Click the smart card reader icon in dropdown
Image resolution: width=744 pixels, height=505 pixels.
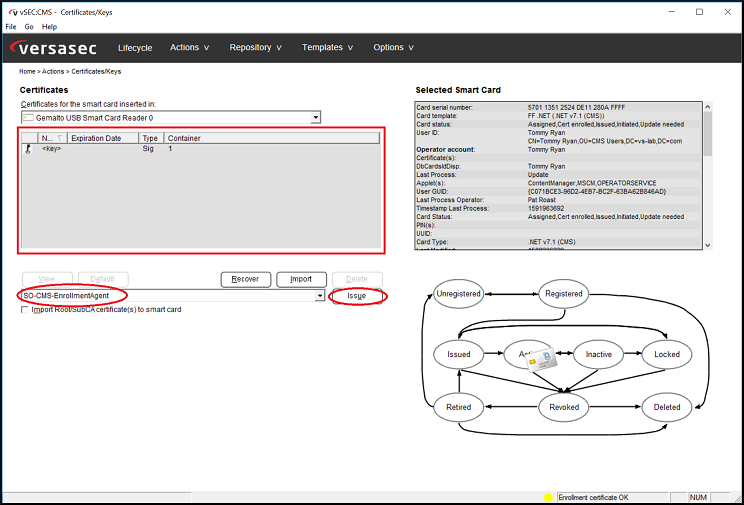[x=28, y=118]
